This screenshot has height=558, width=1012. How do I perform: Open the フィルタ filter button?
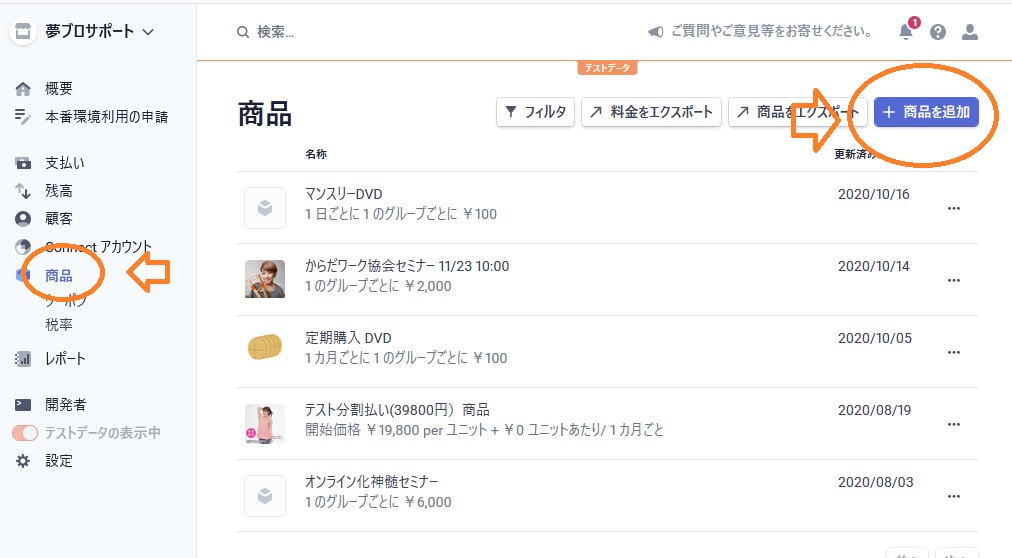tap(536, 112)
